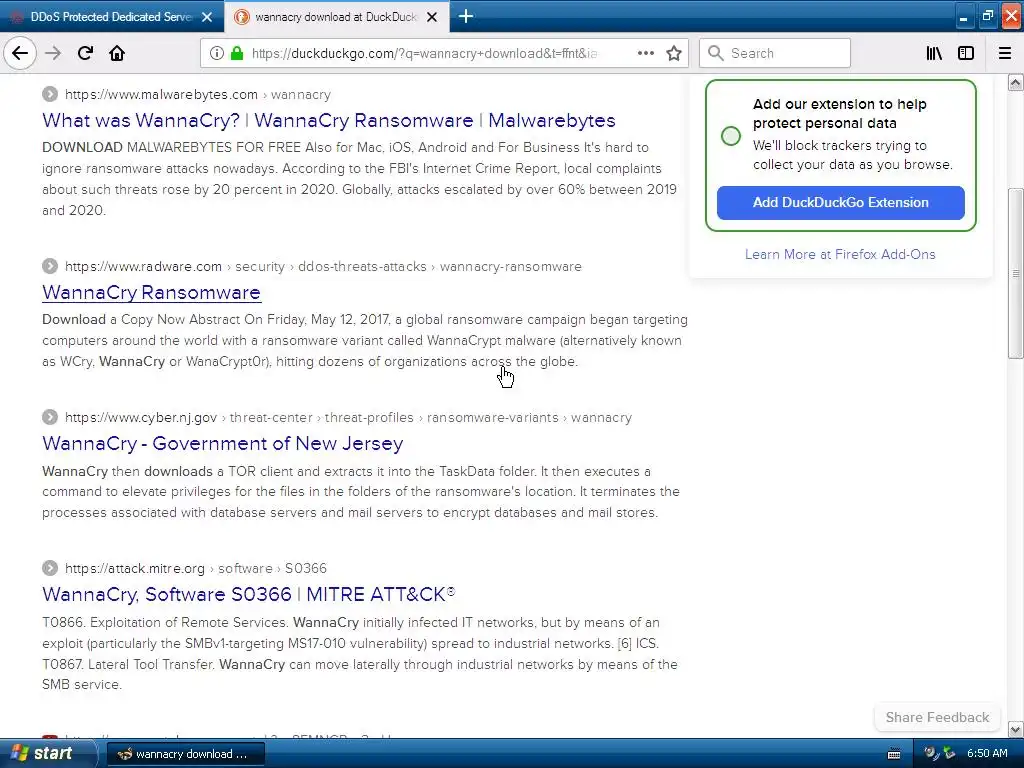Viewport: 1024px width, 768px height.
Task: Go back with the browser back arrow
Action: (20, 53)
